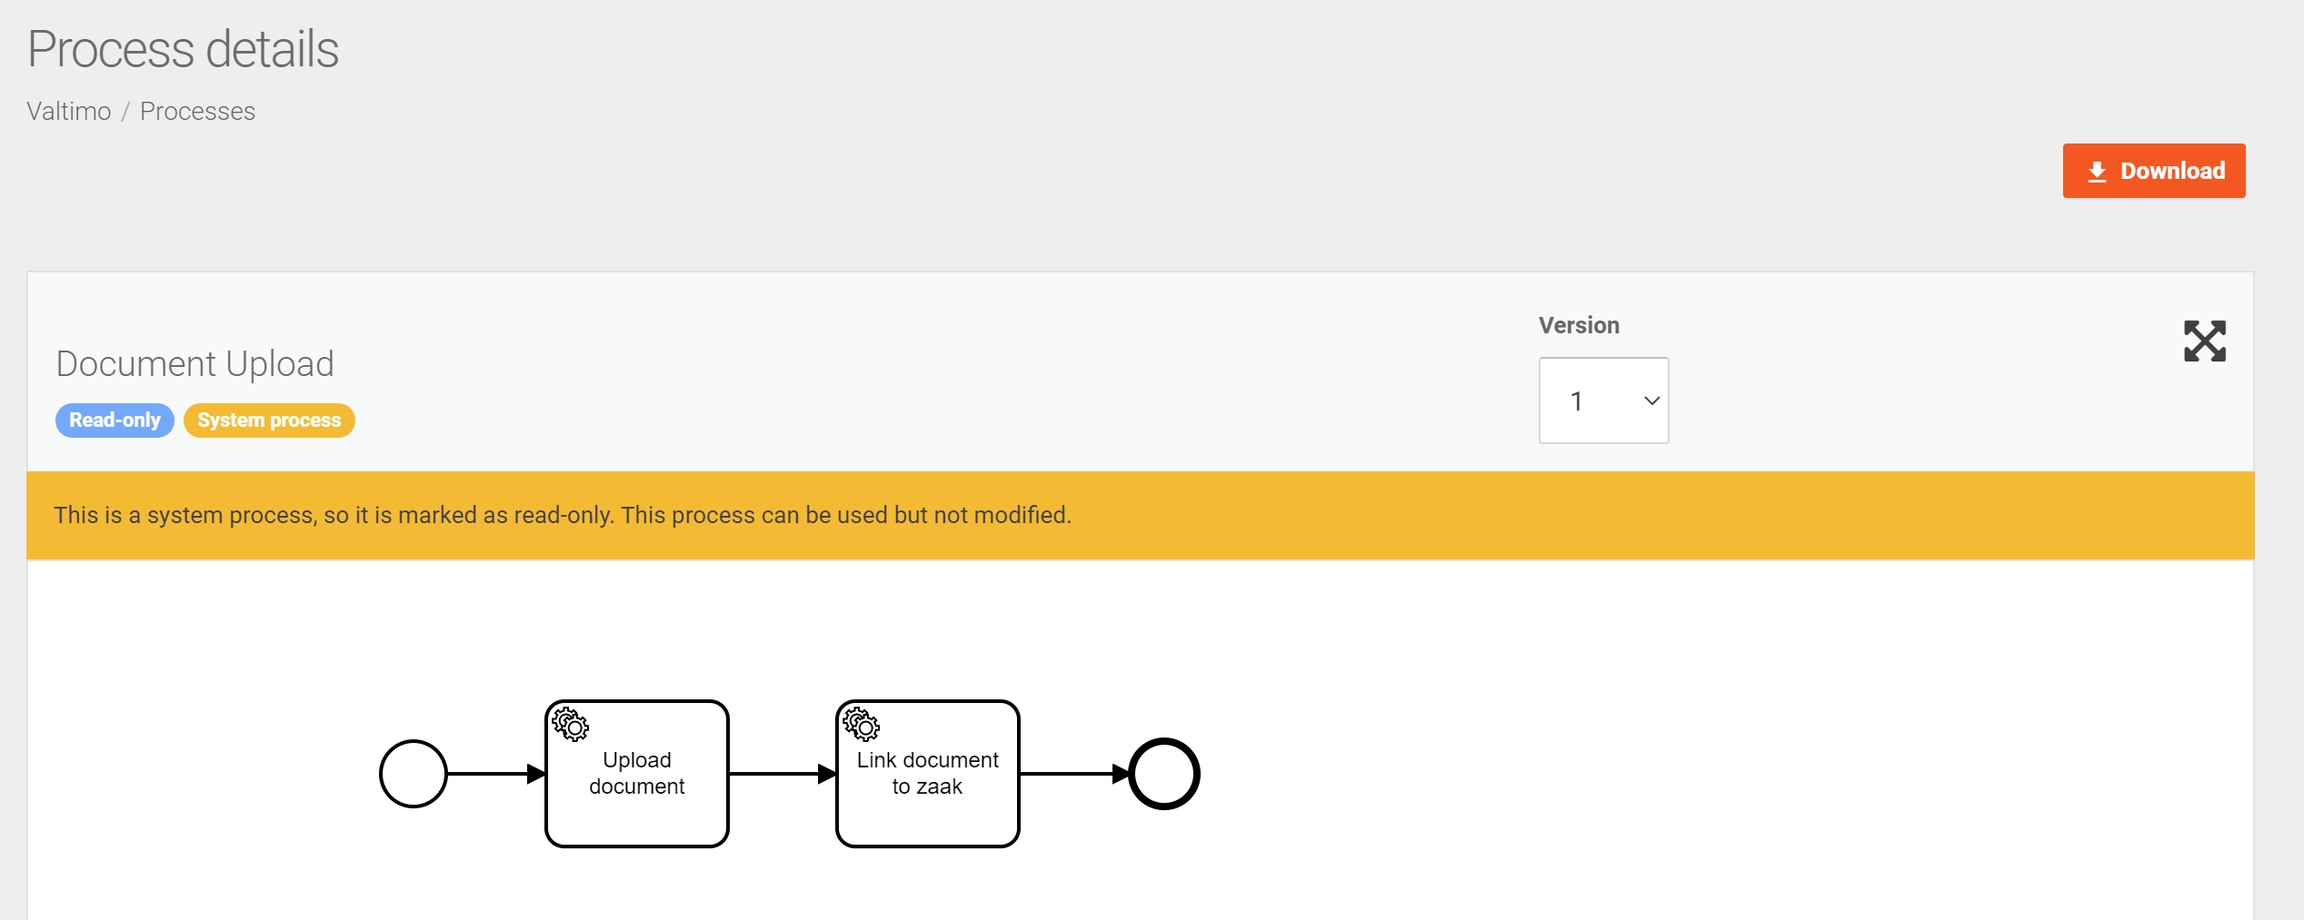Navigate to Processes breadcrumb link

(197, 111)
